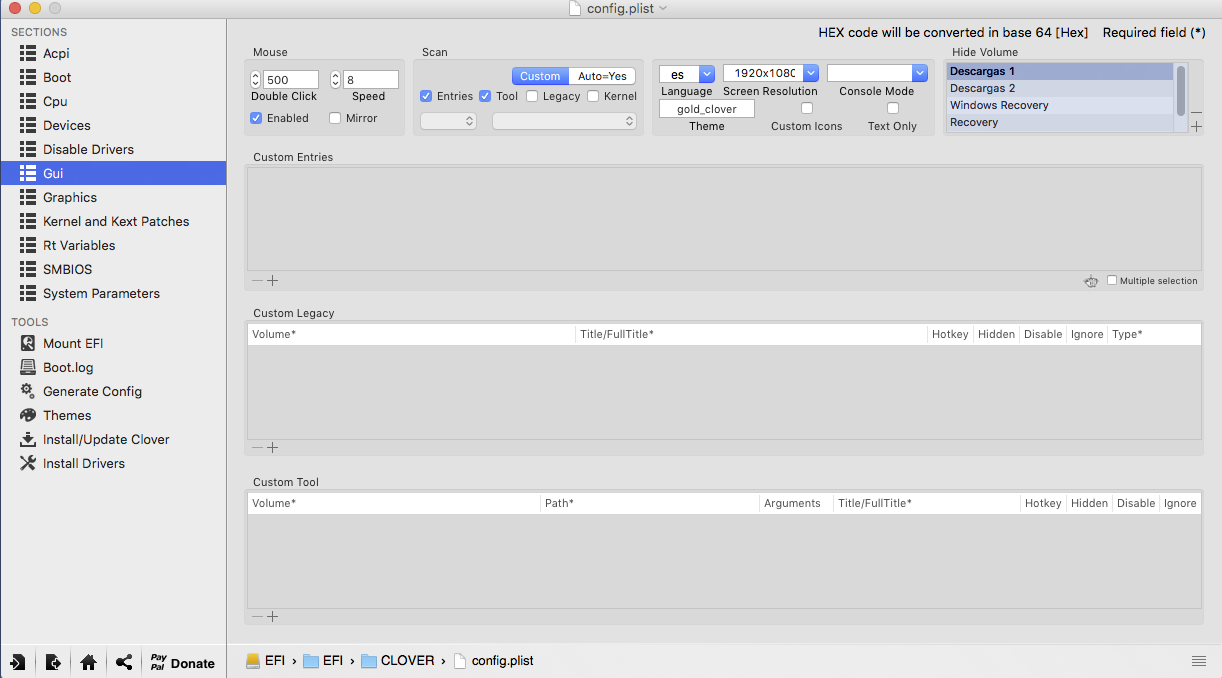
Task: Select the Graphics section
Action: [x=70, y=197]
